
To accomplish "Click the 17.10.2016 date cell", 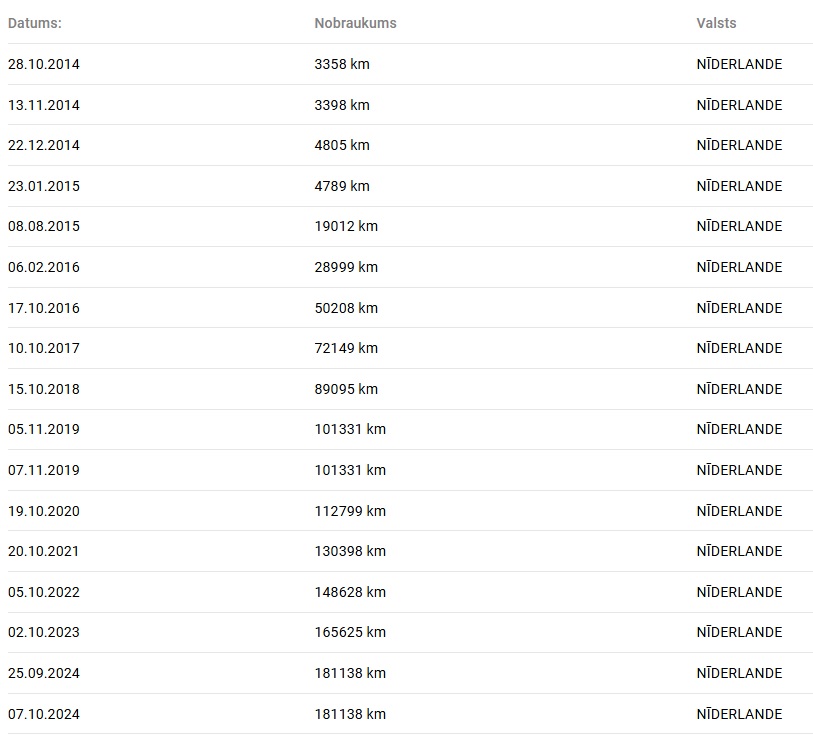I will 44,308.
